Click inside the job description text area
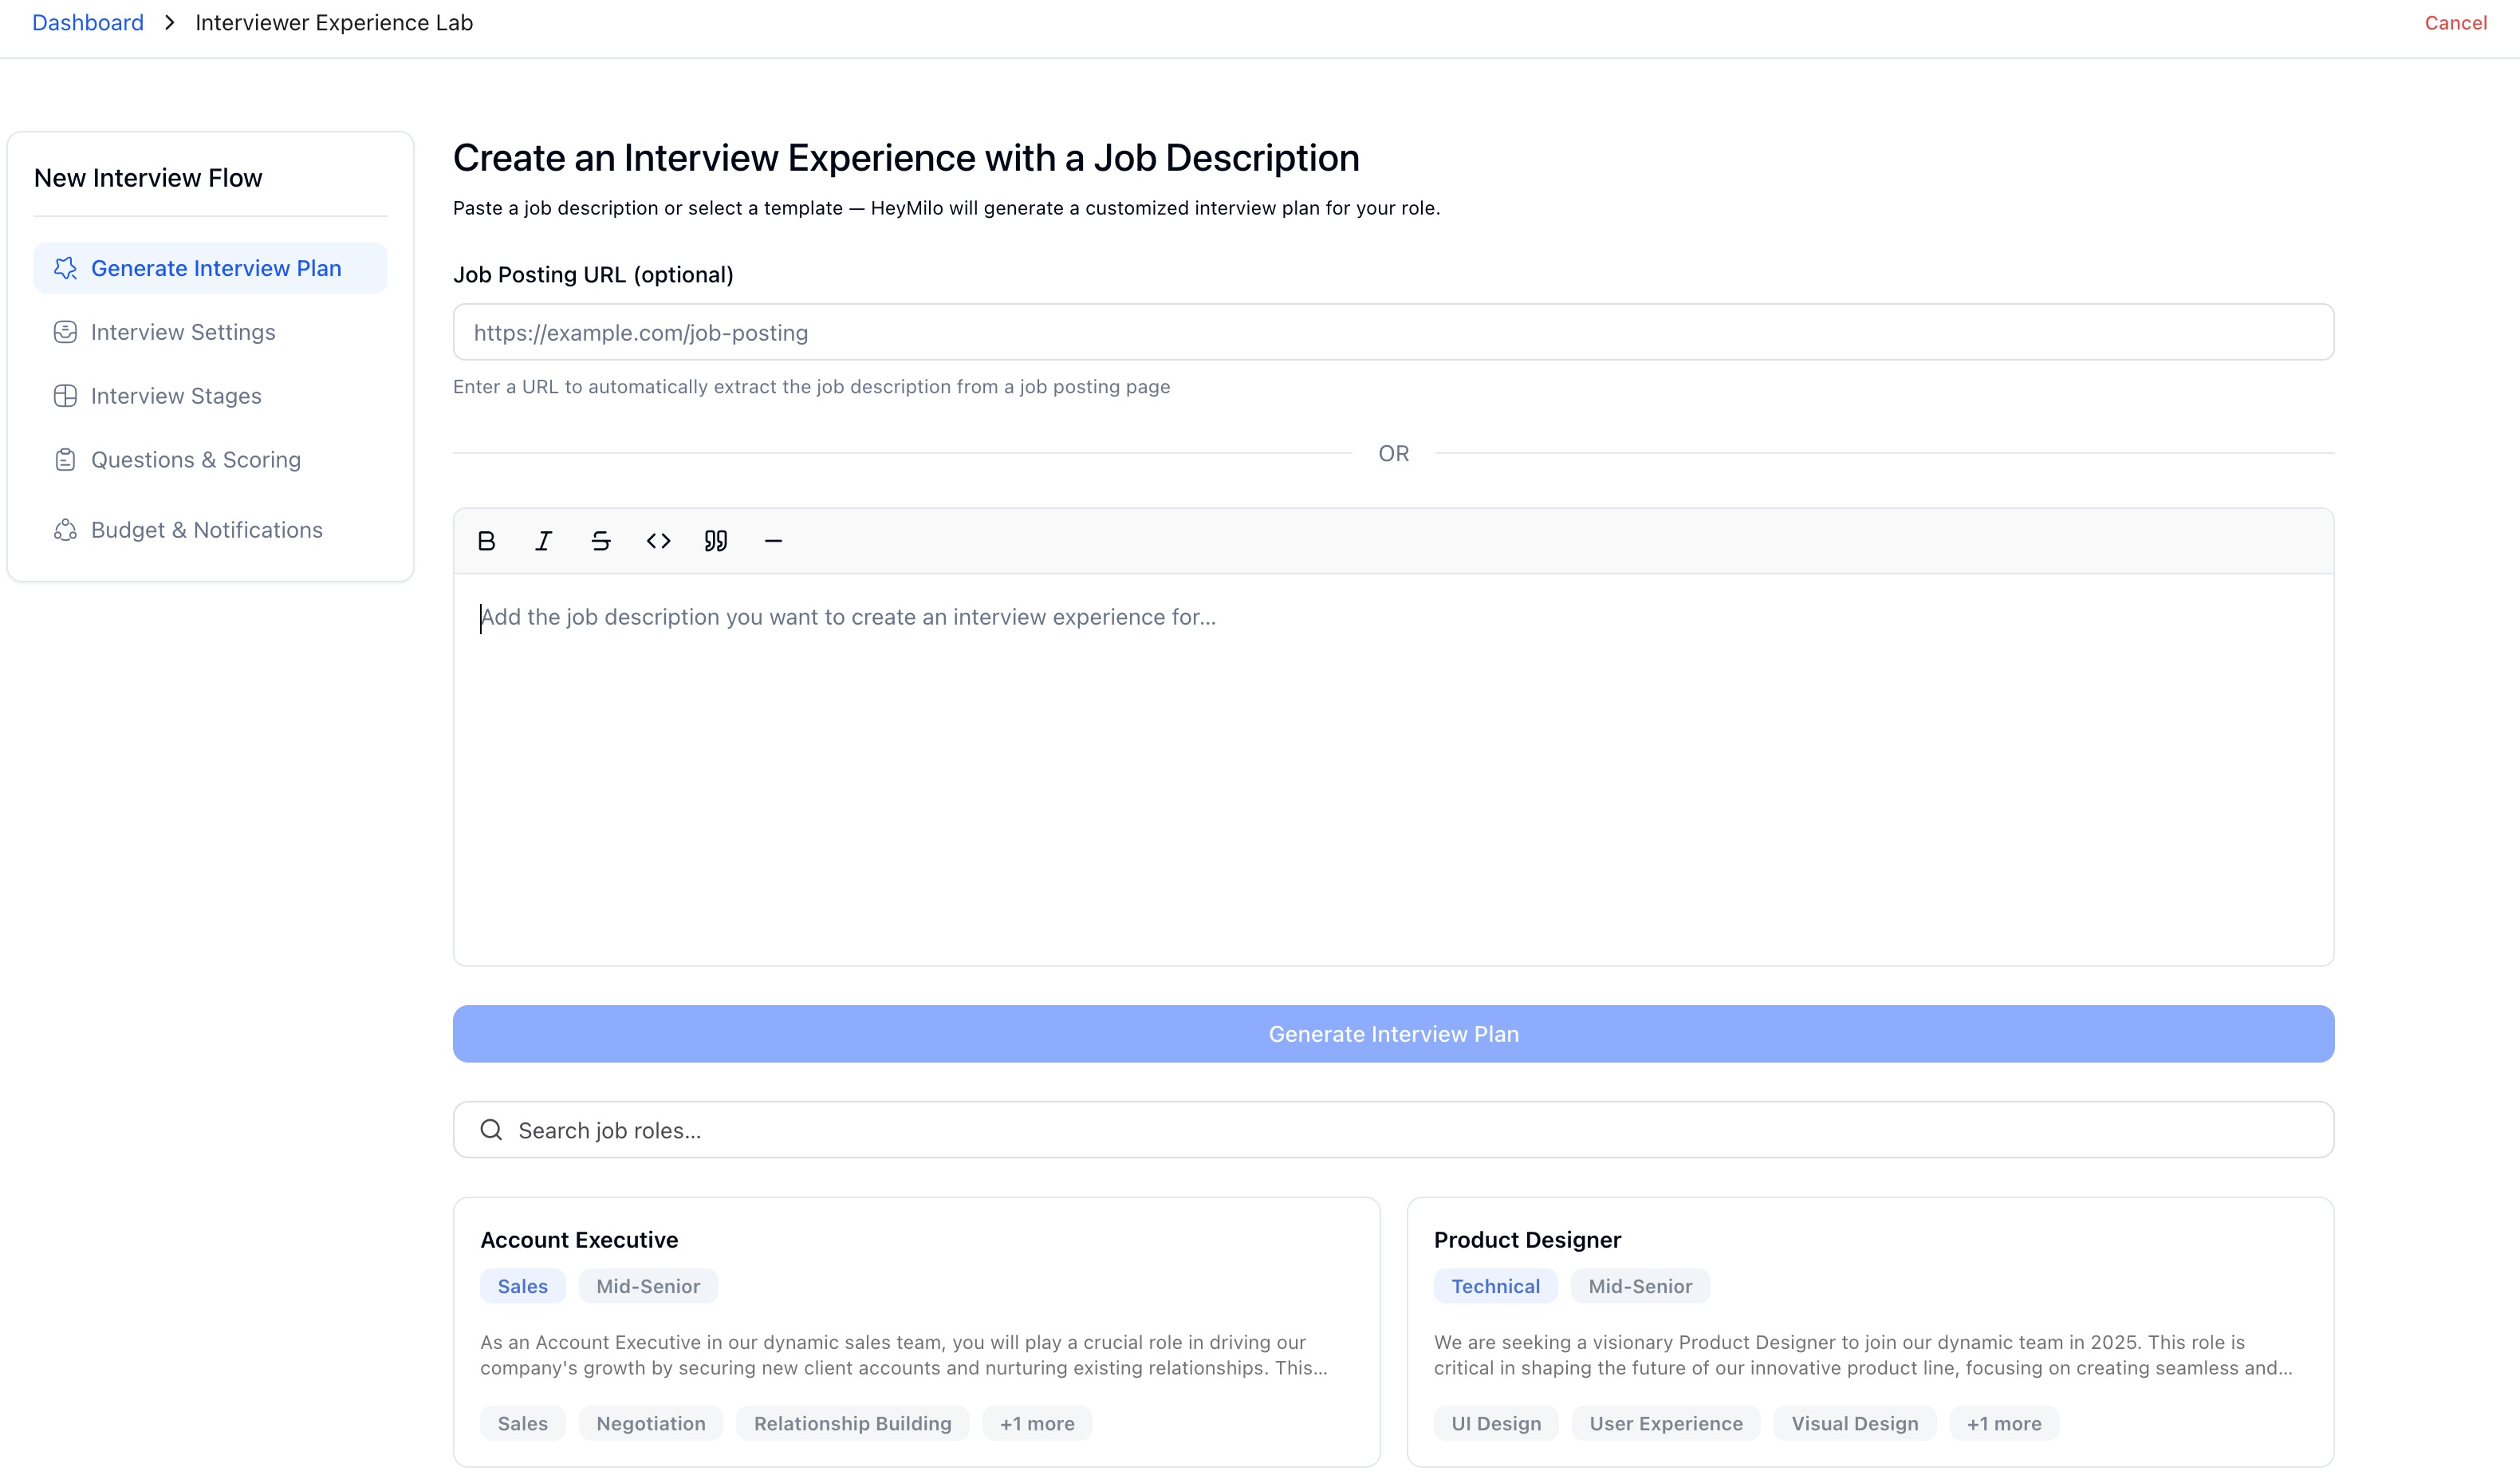2520x1479 pixels. 1393,770
